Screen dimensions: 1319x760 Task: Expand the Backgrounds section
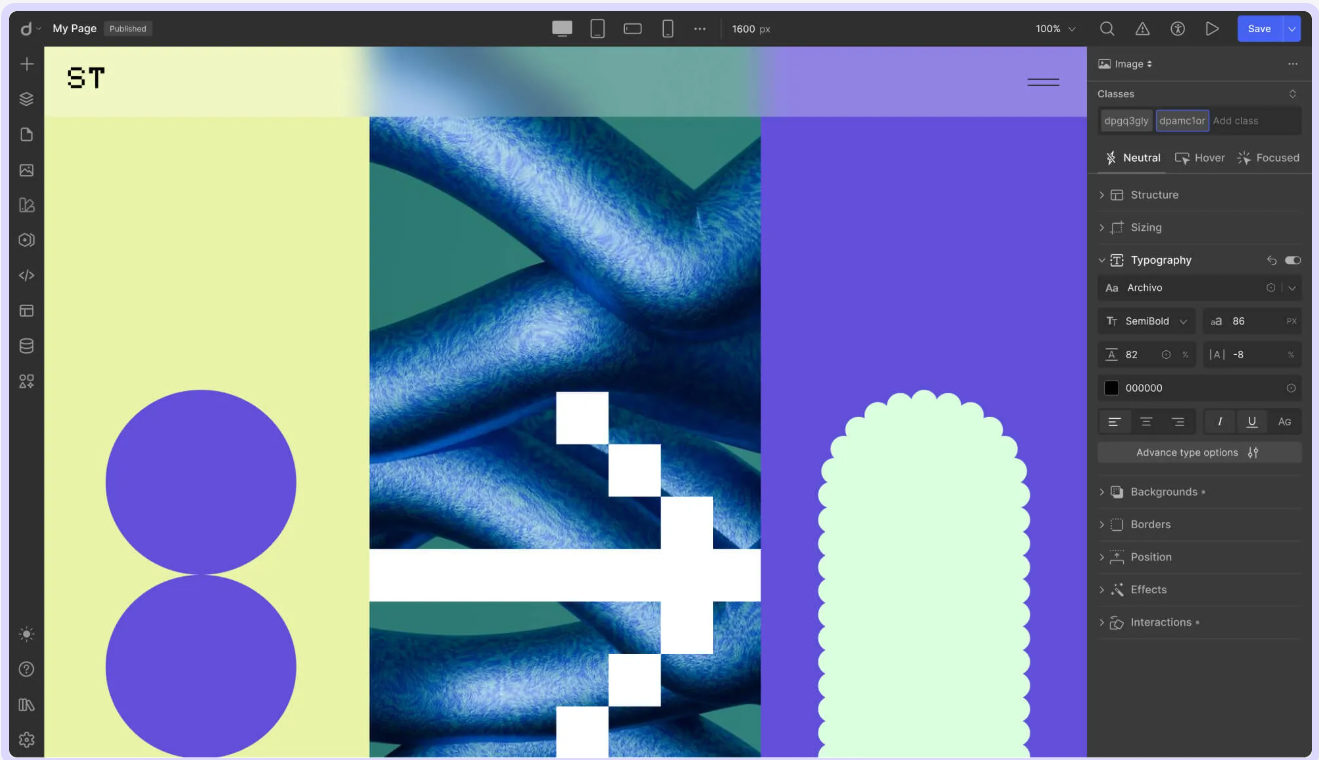[1163, 492]
